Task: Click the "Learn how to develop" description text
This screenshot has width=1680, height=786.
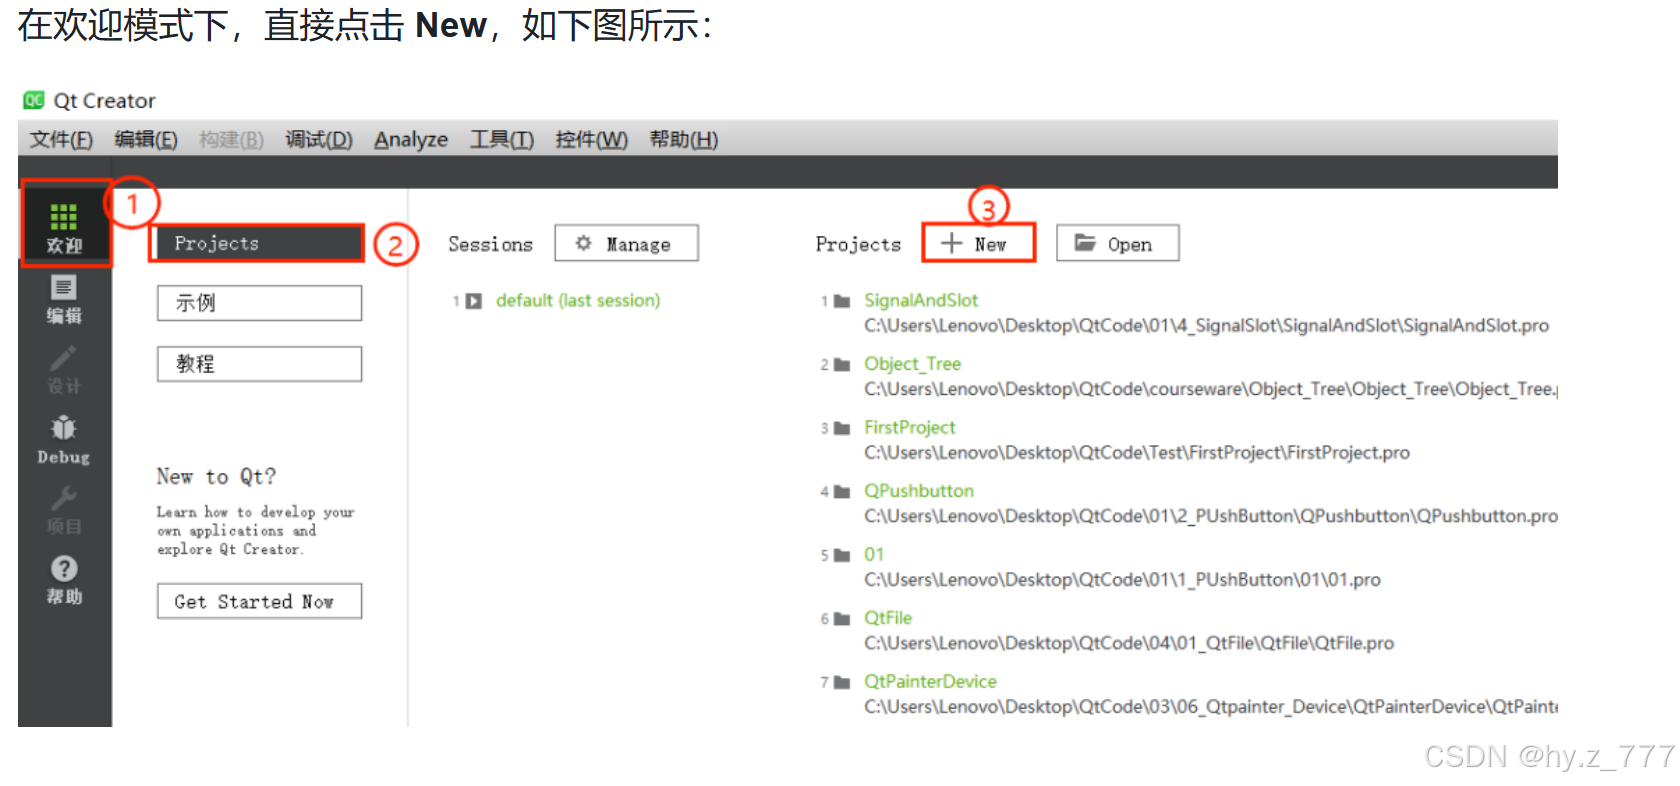Action: tap(256, 530)
